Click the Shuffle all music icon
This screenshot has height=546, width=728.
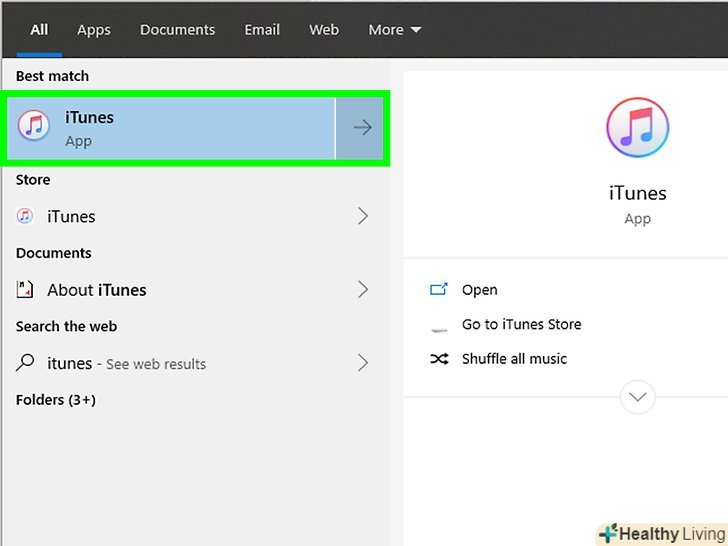[439, 358]
